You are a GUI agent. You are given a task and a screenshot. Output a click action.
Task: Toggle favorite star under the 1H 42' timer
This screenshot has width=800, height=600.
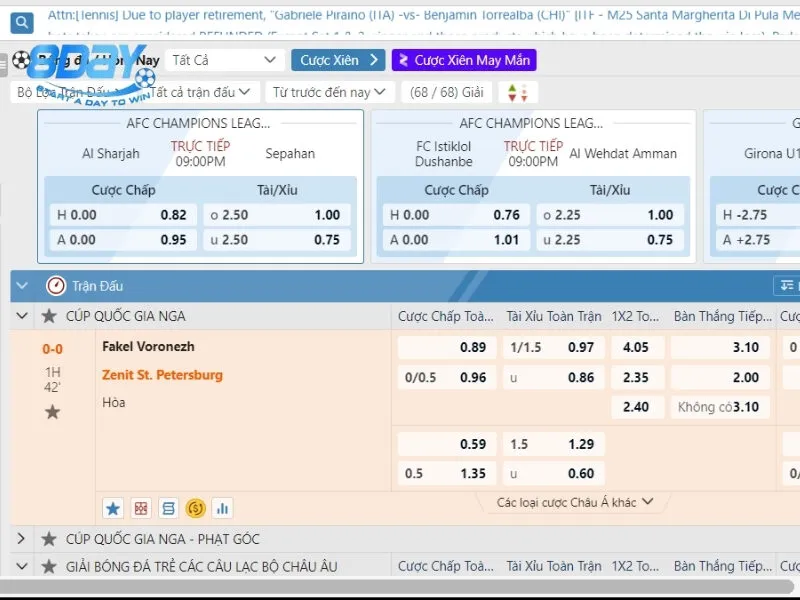click(52, 412)
